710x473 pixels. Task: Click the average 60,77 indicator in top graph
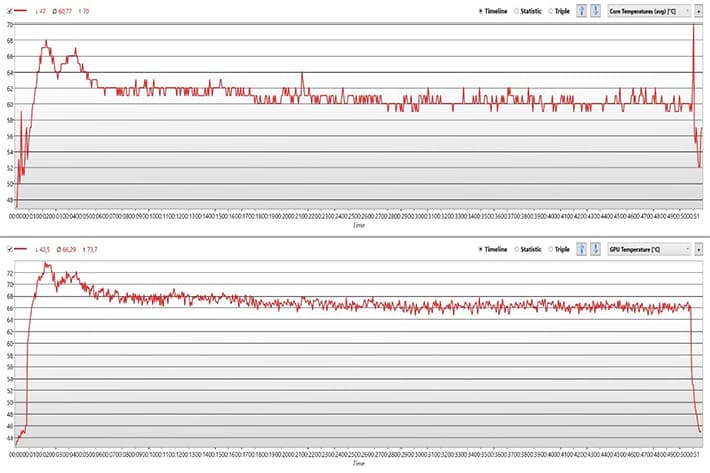62,11
